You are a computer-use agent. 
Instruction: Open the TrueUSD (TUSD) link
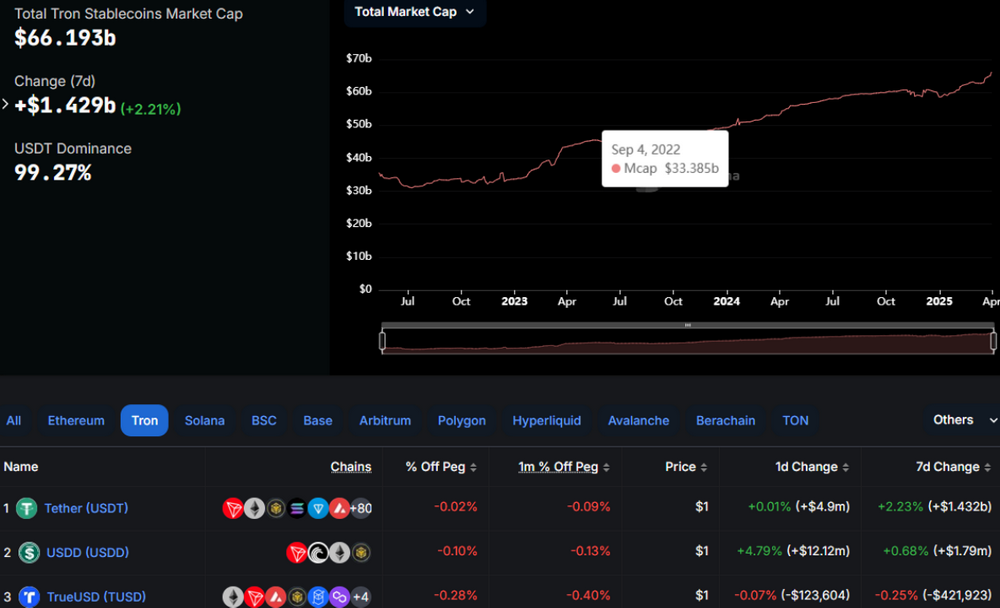coord(96,597)
